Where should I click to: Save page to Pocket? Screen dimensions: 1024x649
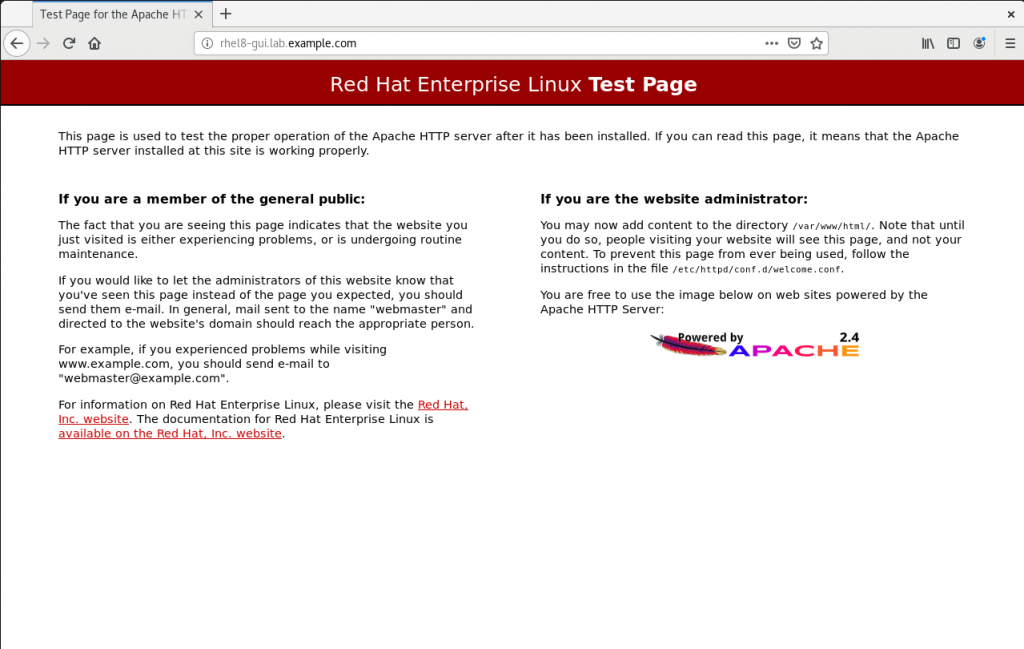pos(794,44)
